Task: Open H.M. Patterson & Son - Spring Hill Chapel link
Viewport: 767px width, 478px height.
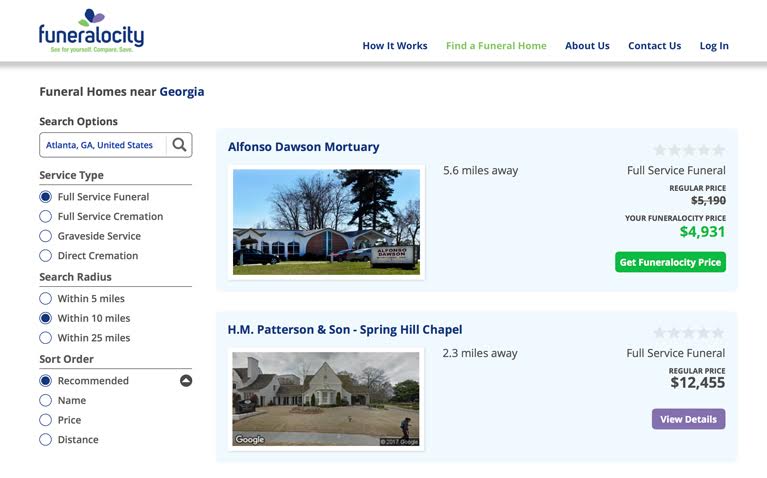Action: (345, 330)
